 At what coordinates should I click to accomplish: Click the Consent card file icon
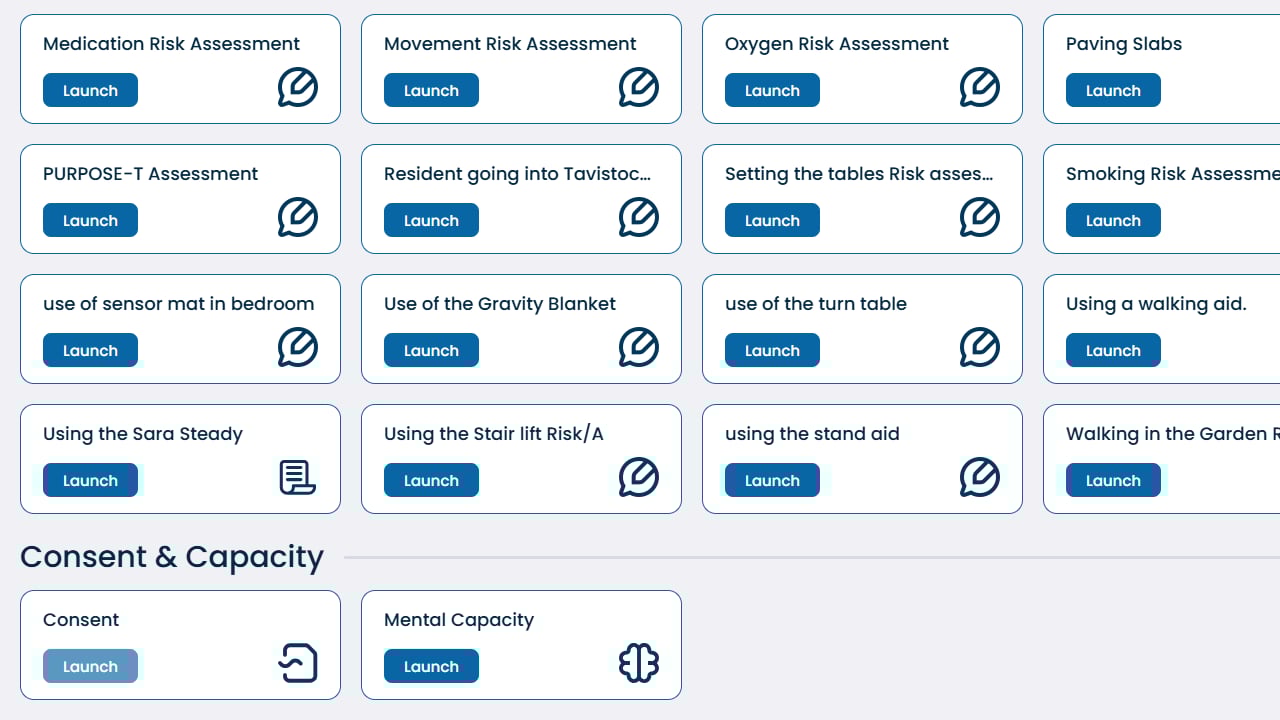click(x=298, y=663)
